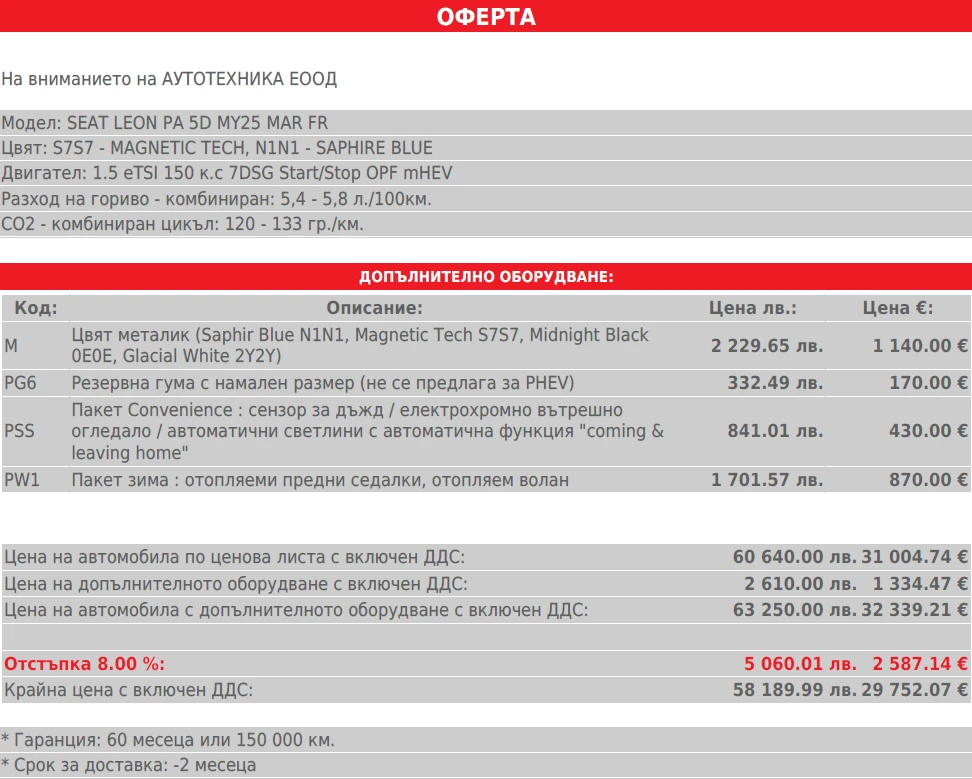Click the 'Пакет зима' description

pos(320,480)
